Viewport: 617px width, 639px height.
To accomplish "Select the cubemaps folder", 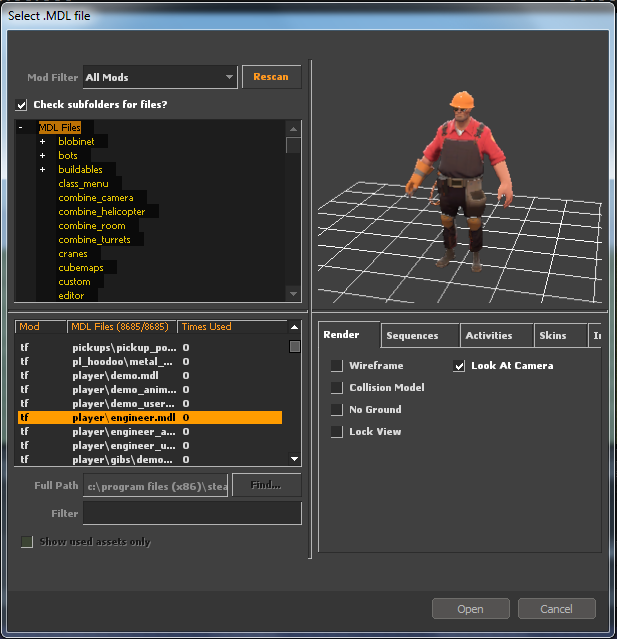I will point(81,268).
